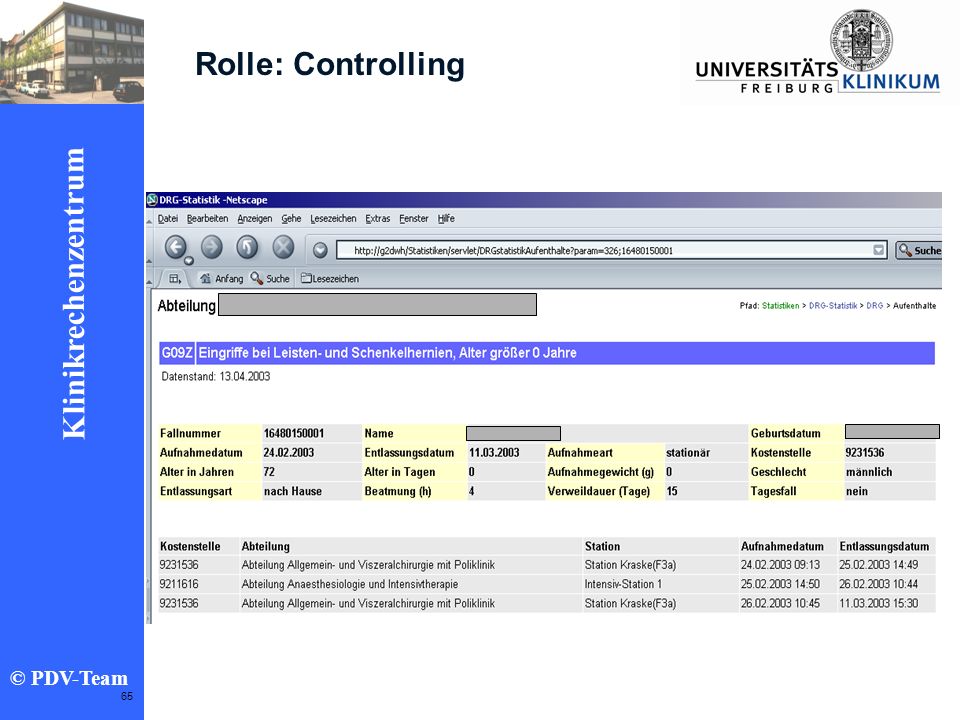This screenshot has width=960, height=720.
Task: Open the Lesezeichen menu
Action: [x=333, y=219]
